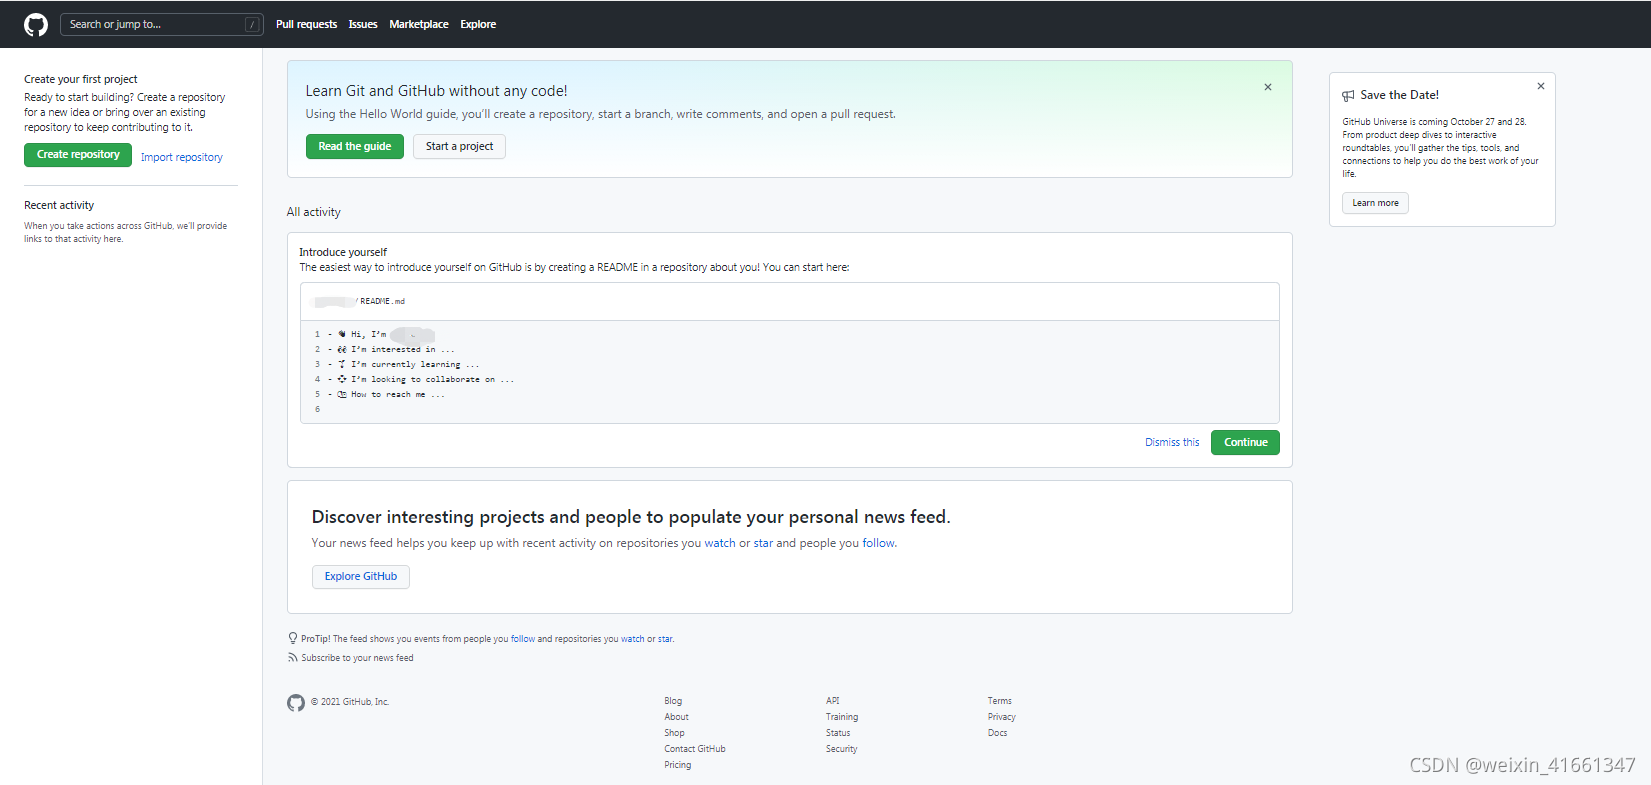The height and width of the screenshot is (785, 1651).
Task: Click Dismiss this link
Action: [1172, 442]
